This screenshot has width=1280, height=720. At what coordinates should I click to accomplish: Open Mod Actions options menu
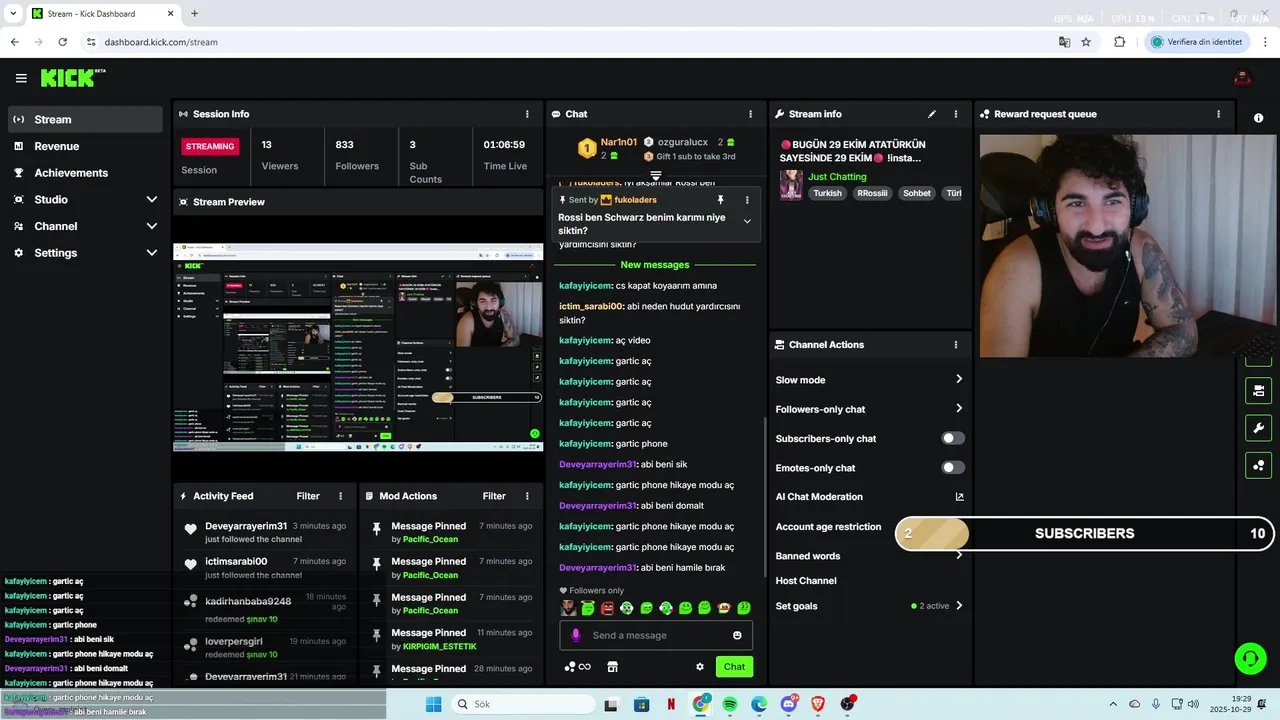tap(526, 496)
